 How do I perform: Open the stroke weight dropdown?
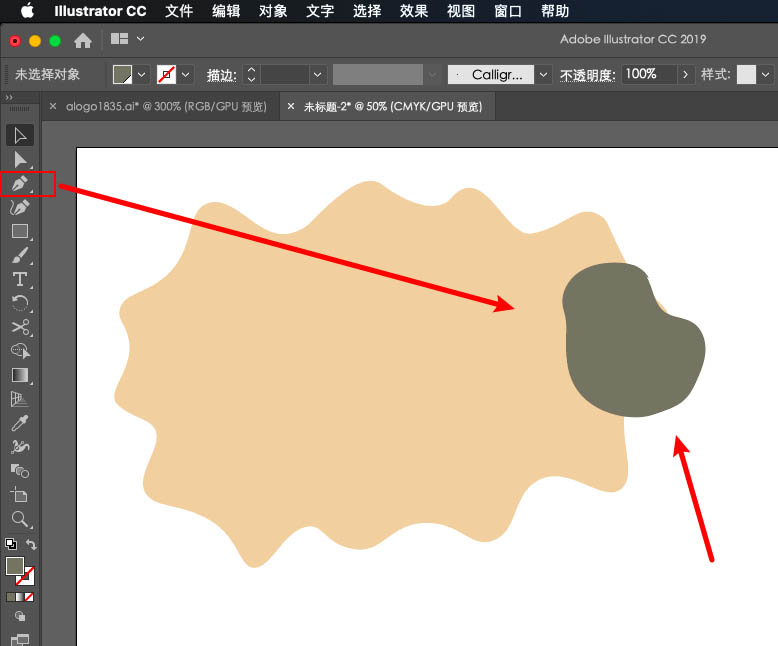(318, 75)
